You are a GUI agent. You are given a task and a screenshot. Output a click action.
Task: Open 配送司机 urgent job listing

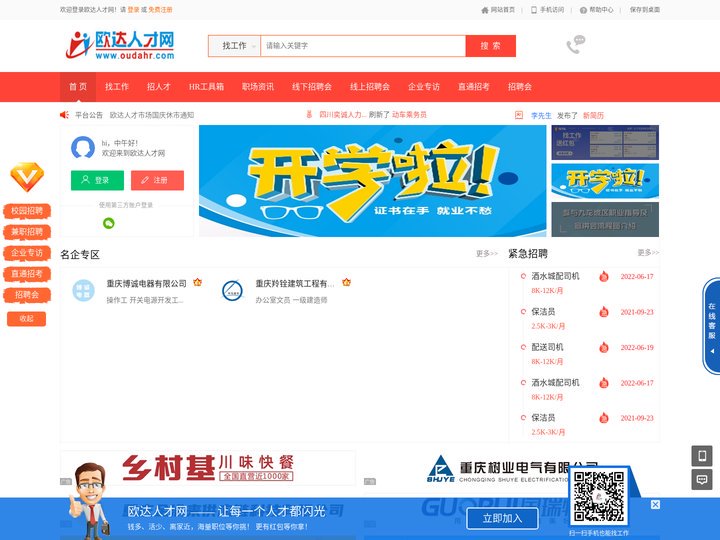point(547,347)
